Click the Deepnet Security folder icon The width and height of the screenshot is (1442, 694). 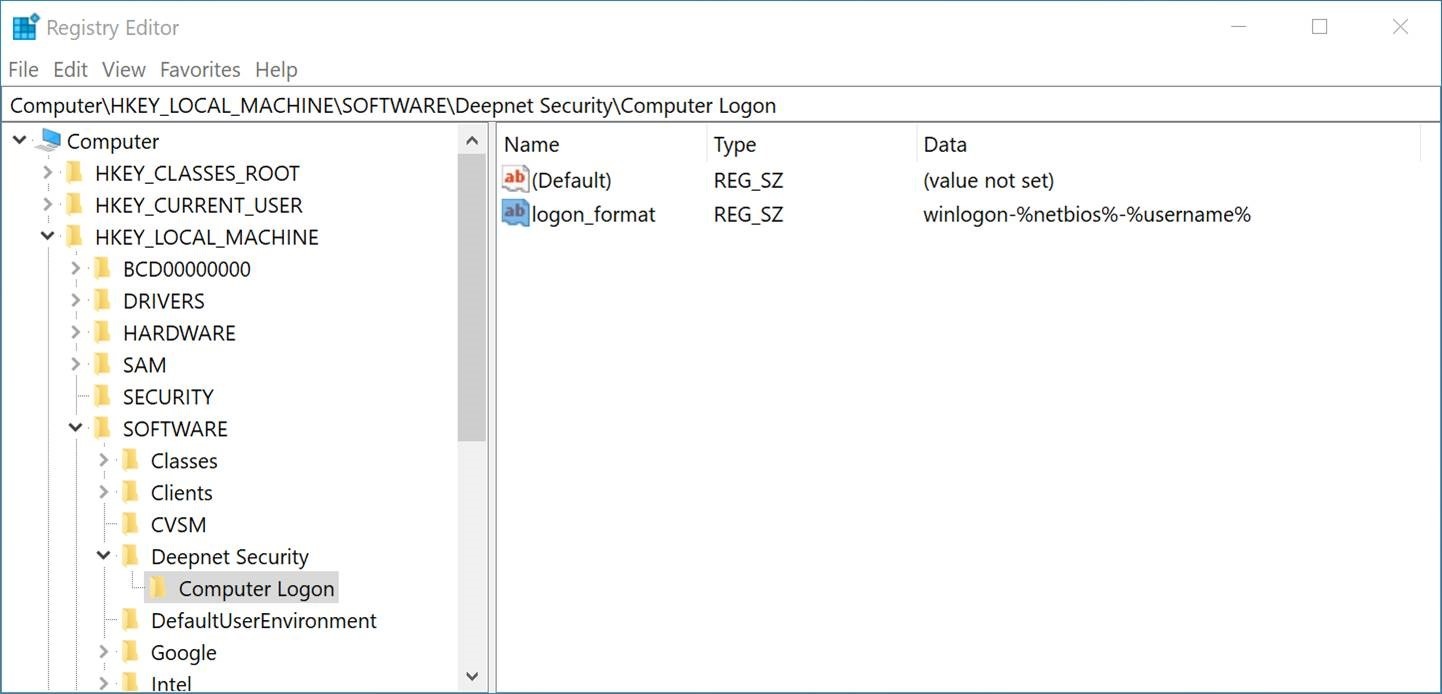(130, 557)
